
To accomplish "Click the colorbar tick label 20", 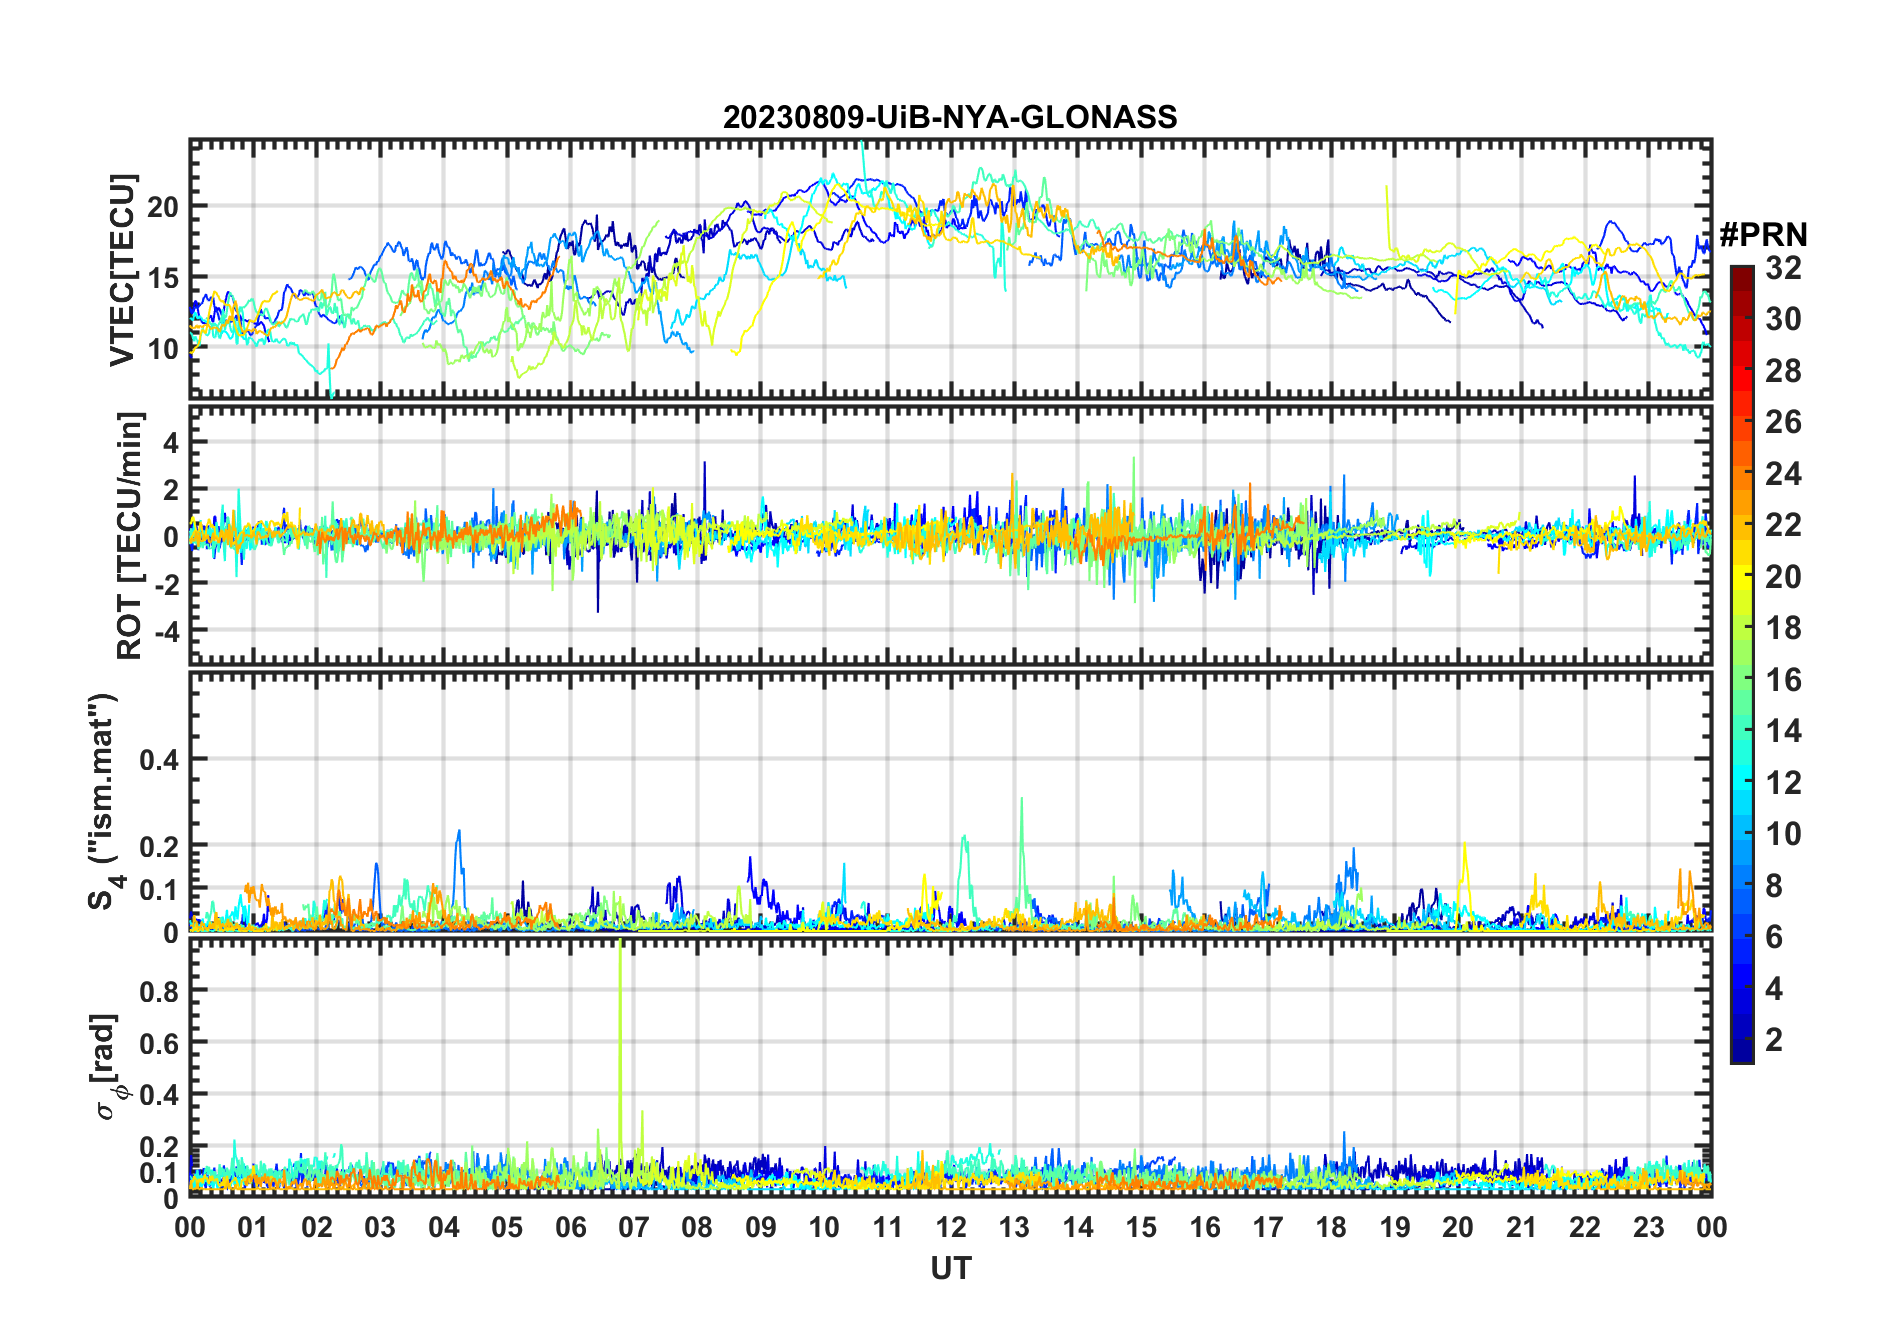I will click(1783, 577).
